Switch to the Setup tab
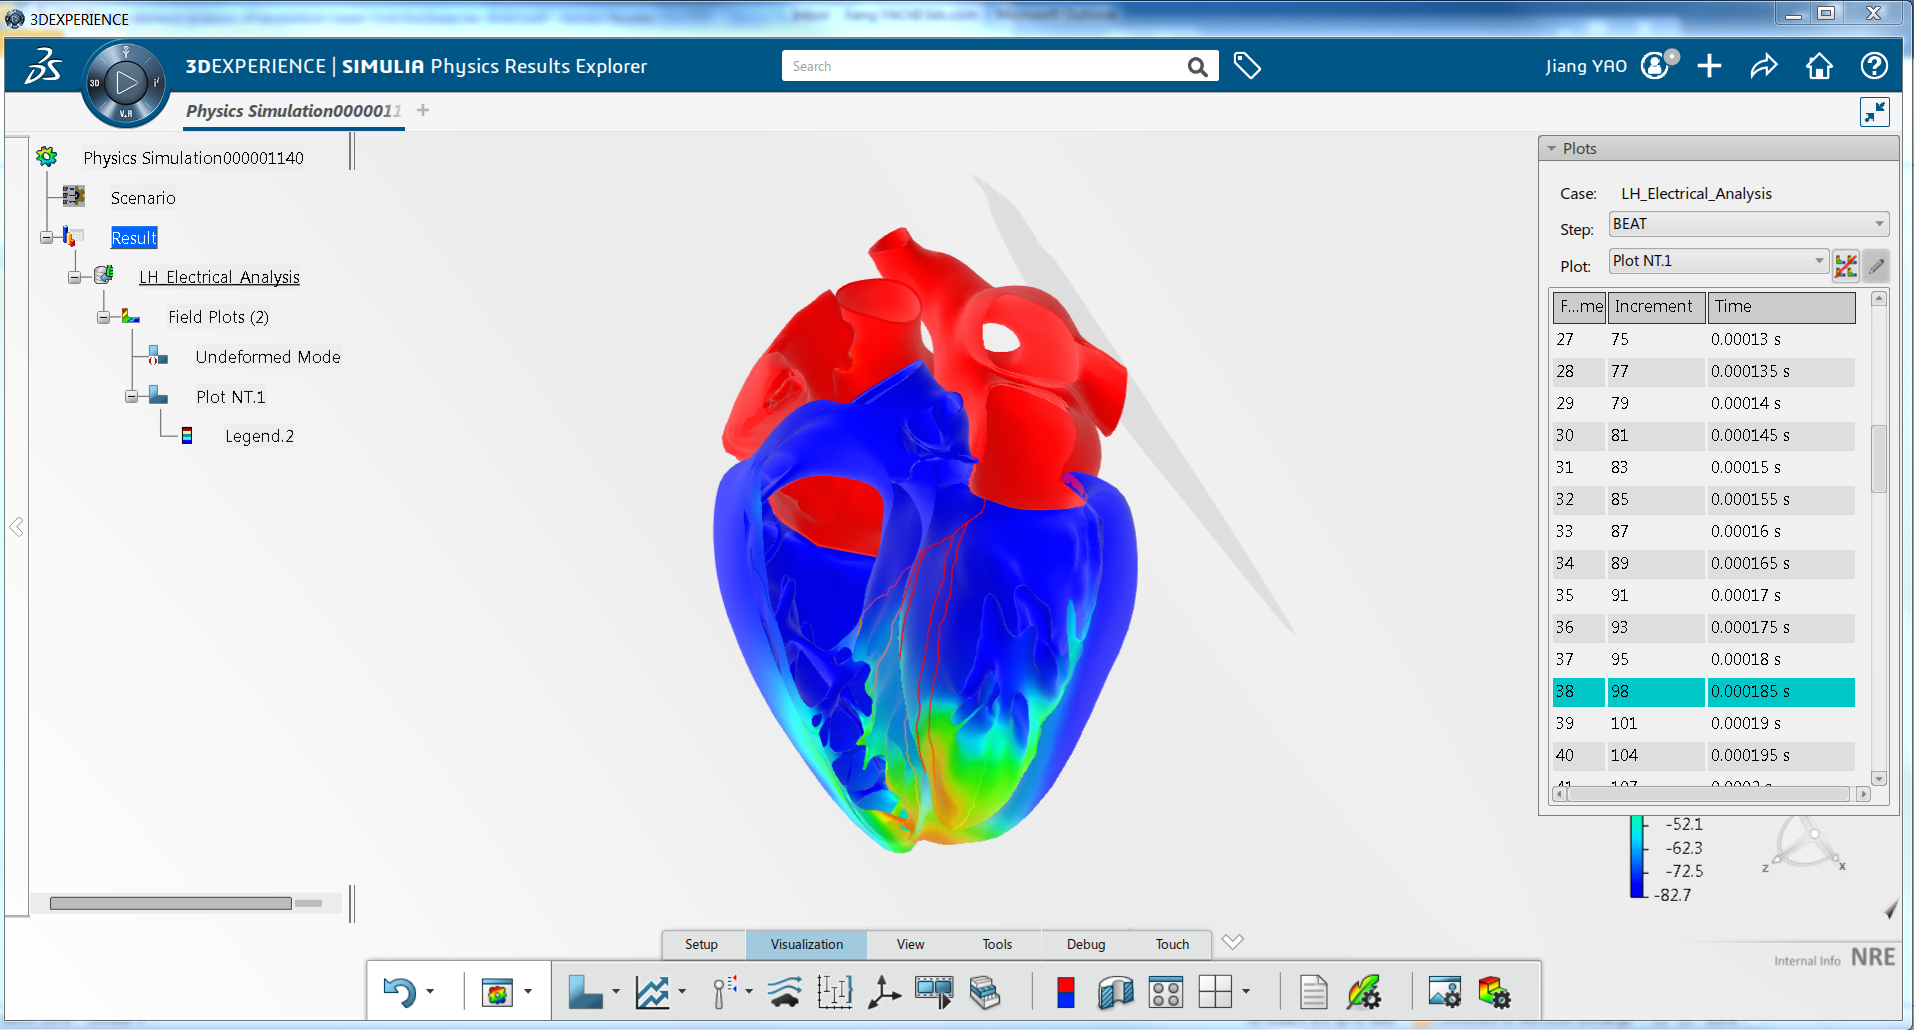Viewport: 1914px width, 1030px height. coord(701,944)
